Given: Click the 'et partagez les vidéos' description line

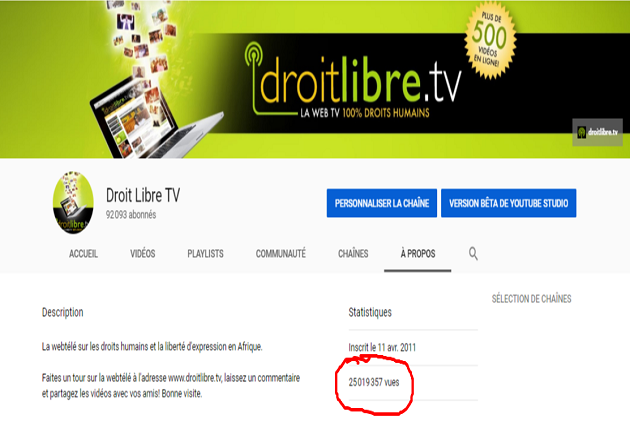Looking at the screenshot, I should 122,394.
